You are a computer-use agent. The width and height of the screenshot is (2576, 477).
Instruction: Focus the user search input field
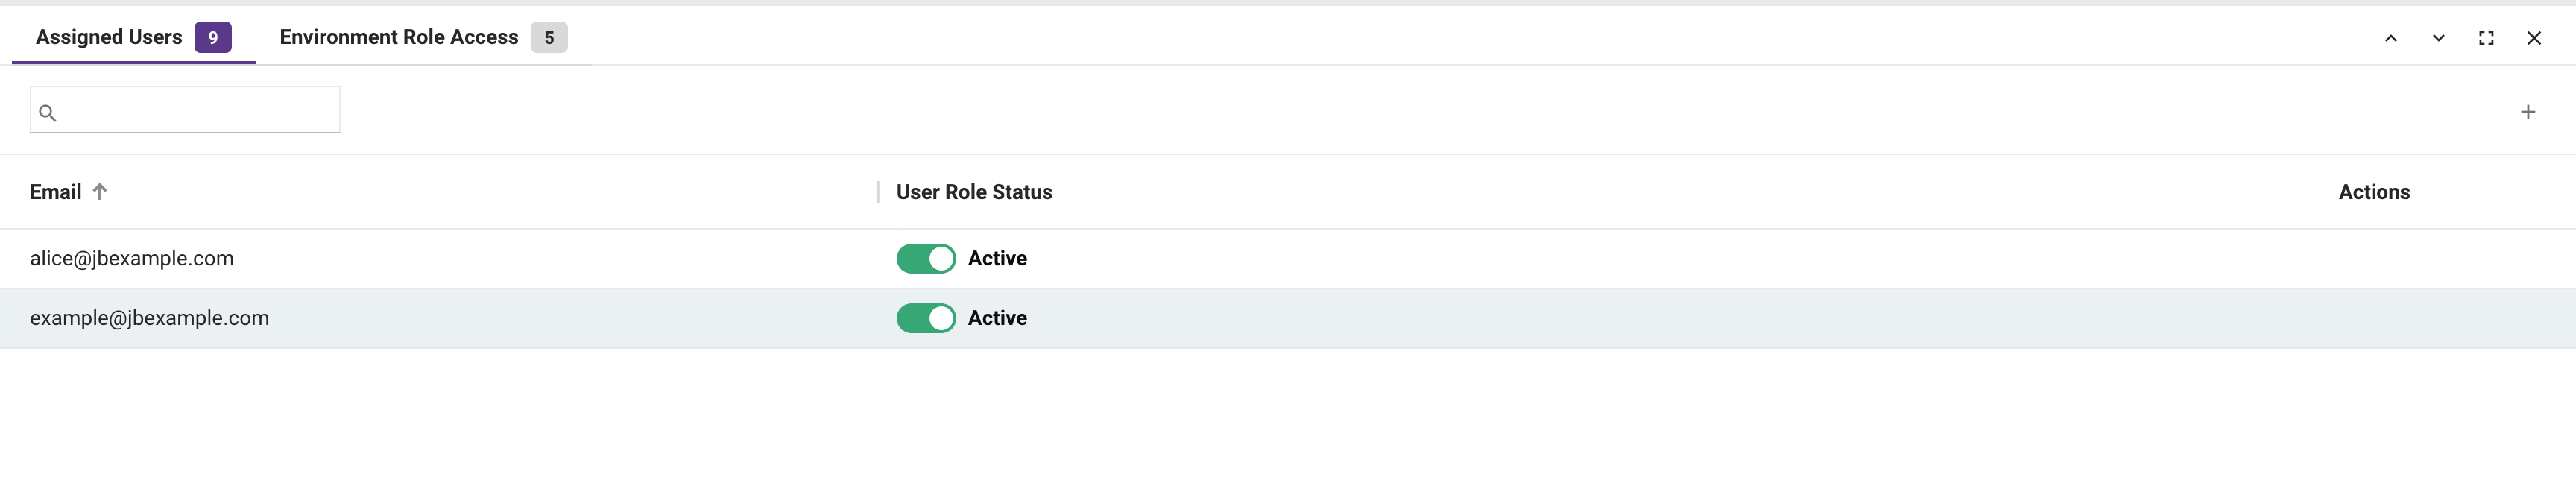coord(200,110)
